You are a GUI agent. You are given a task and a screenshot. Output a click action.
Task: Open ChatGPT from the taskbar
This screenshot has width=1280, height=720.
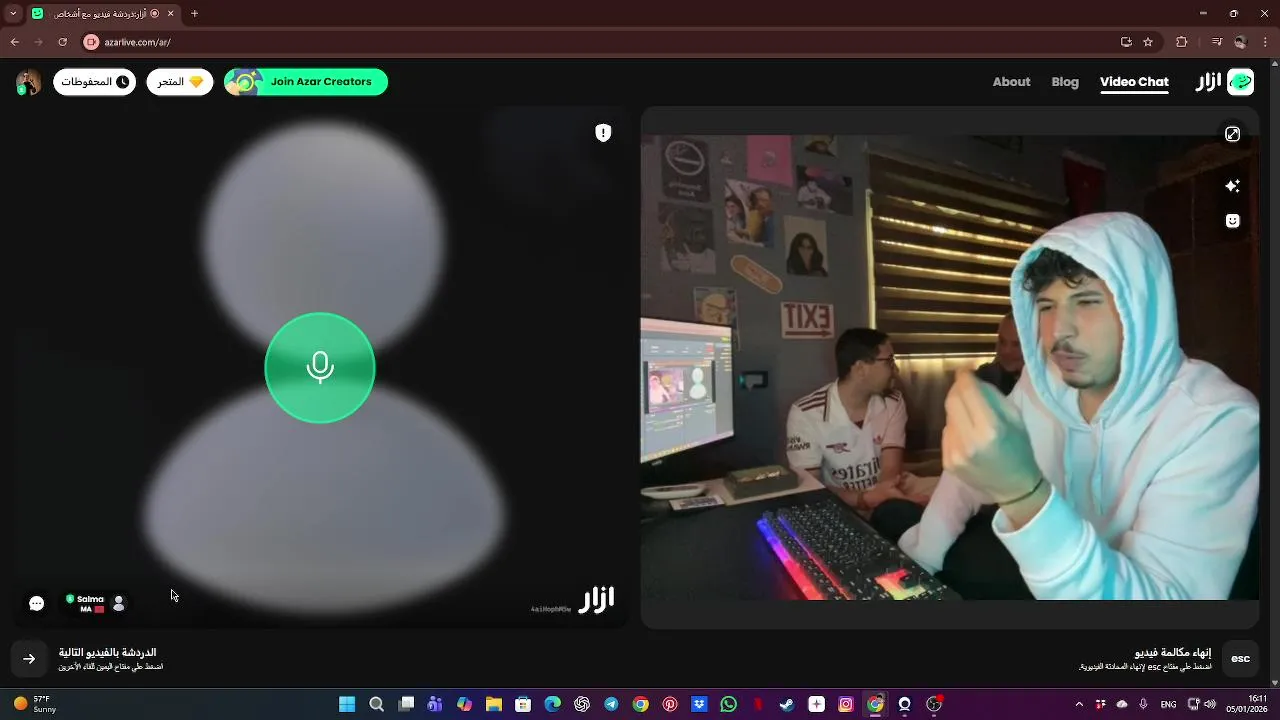(x=582, y=704)
